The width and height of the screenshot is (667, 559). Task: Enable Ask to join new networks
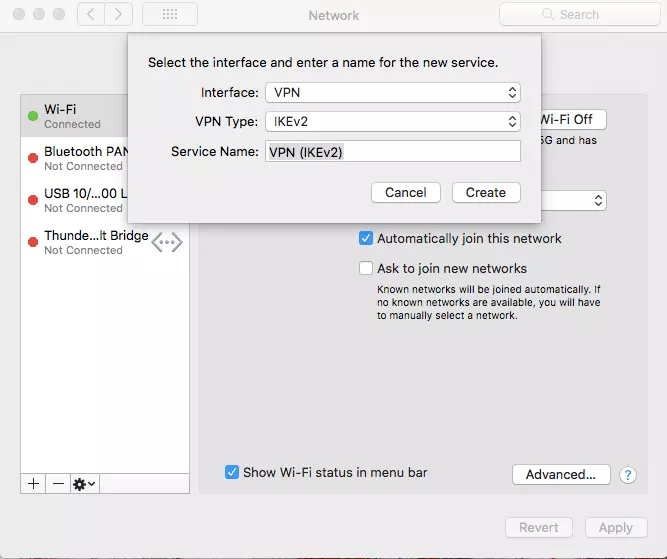pos(366,268)
